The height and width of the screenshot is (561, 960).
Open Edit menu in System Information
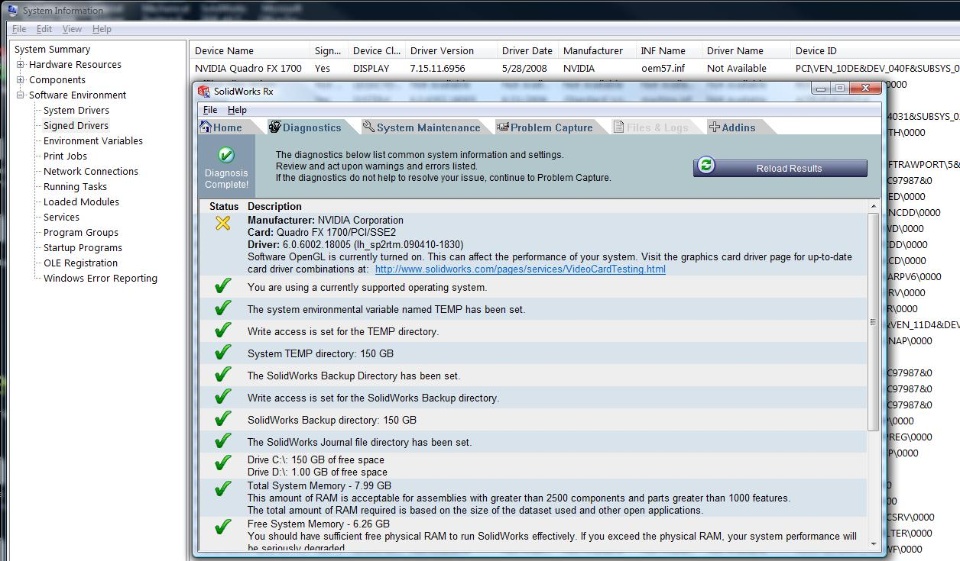pyautogui.click(x=44, y=29)
